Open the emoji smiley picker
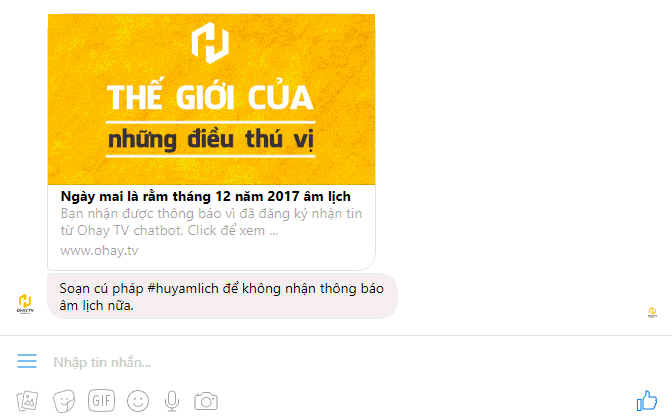This screenshot has height=416, width=672. click(138, 401)
